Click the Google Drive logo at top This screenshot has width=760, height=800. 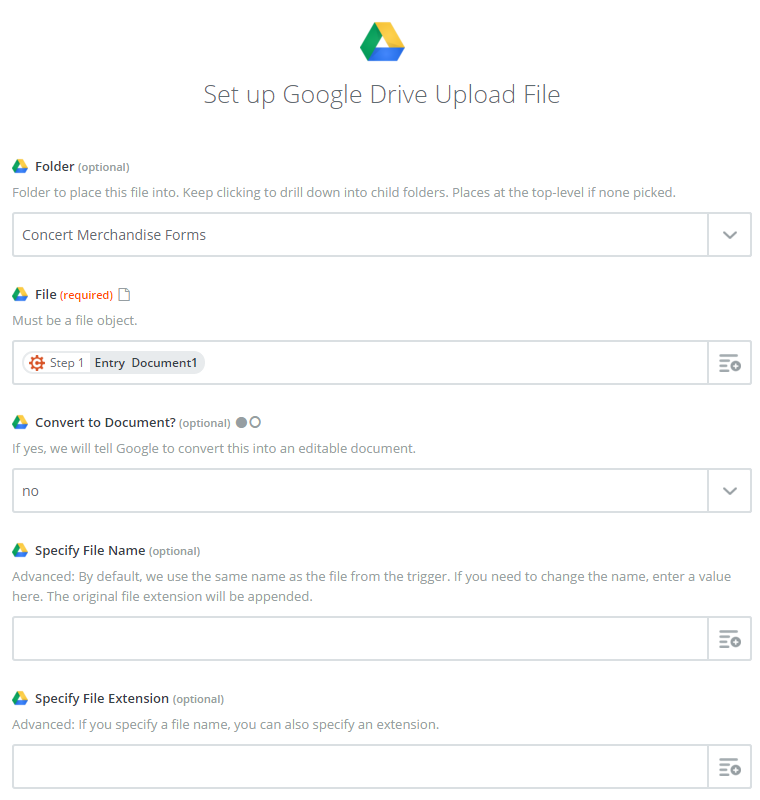click(x=382, y=41)
